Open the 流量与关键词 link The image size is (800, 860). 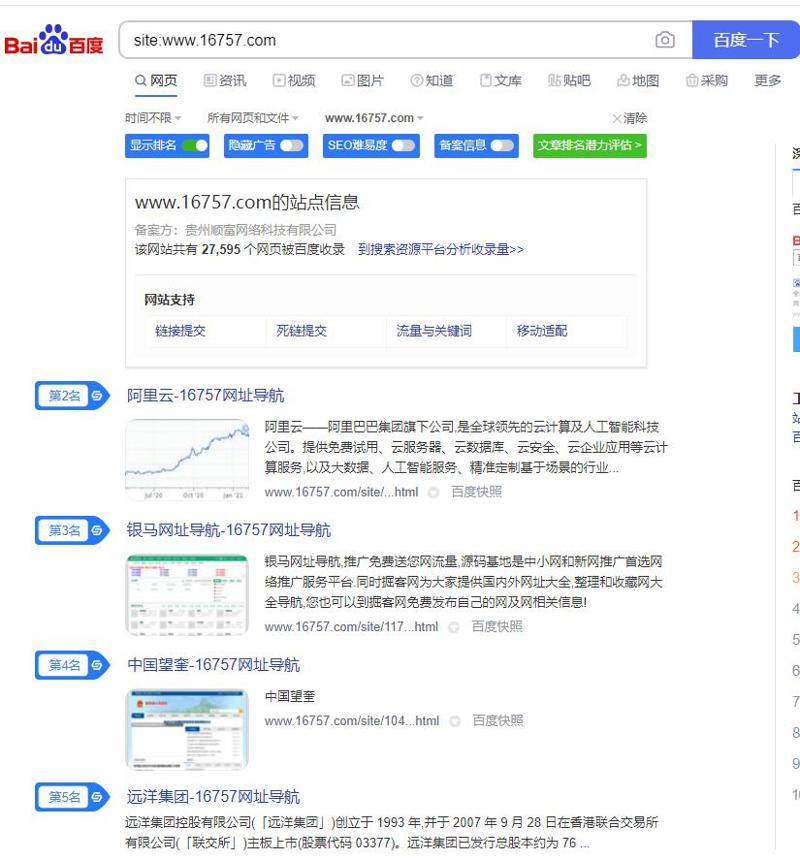coord(434,331)
